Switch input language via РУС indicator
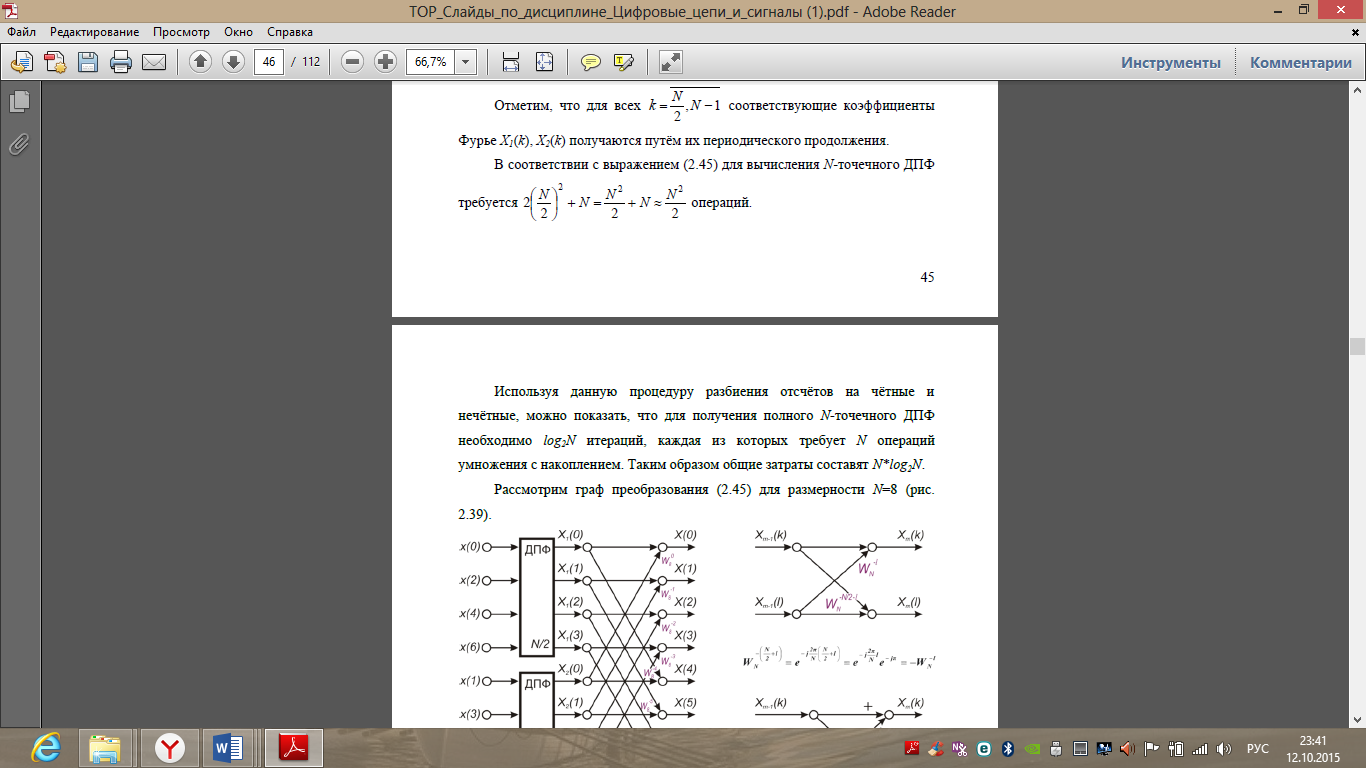The height and width of the screenshot is (768, 1366). click(1258, 748)
